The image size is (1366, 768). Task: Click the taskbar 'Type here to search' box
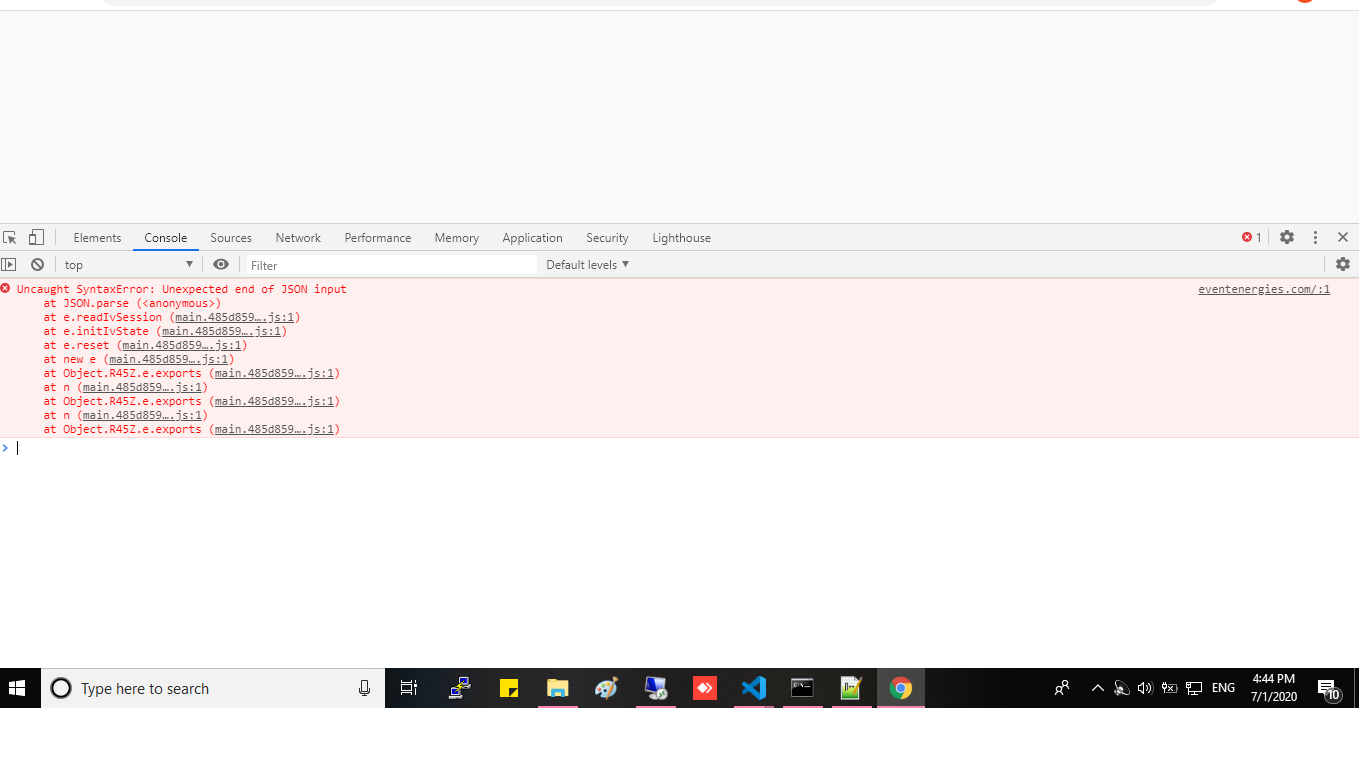click(213, 688)
